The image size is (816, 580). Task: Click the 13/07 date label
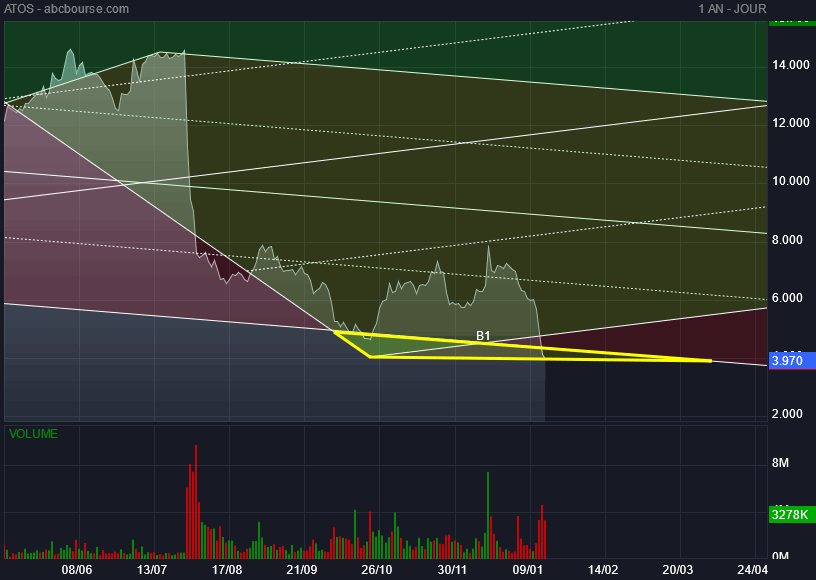(x=152, y=570)
